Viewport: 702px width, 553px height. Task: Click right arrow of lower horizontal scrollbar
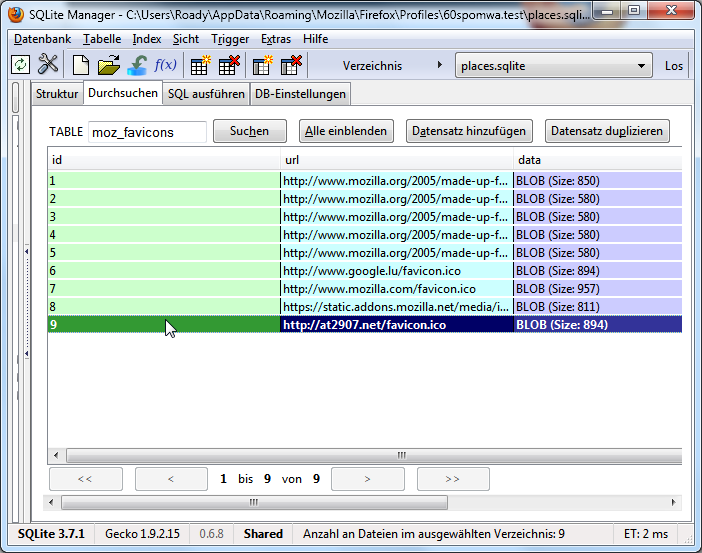click(x=673, y=502)
